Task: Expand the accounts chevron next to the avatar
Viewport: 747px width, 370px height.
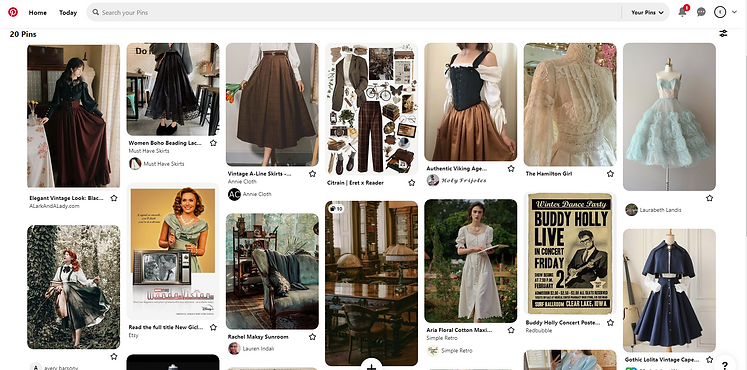Action: pyautogui.click(x=734, y=12)
